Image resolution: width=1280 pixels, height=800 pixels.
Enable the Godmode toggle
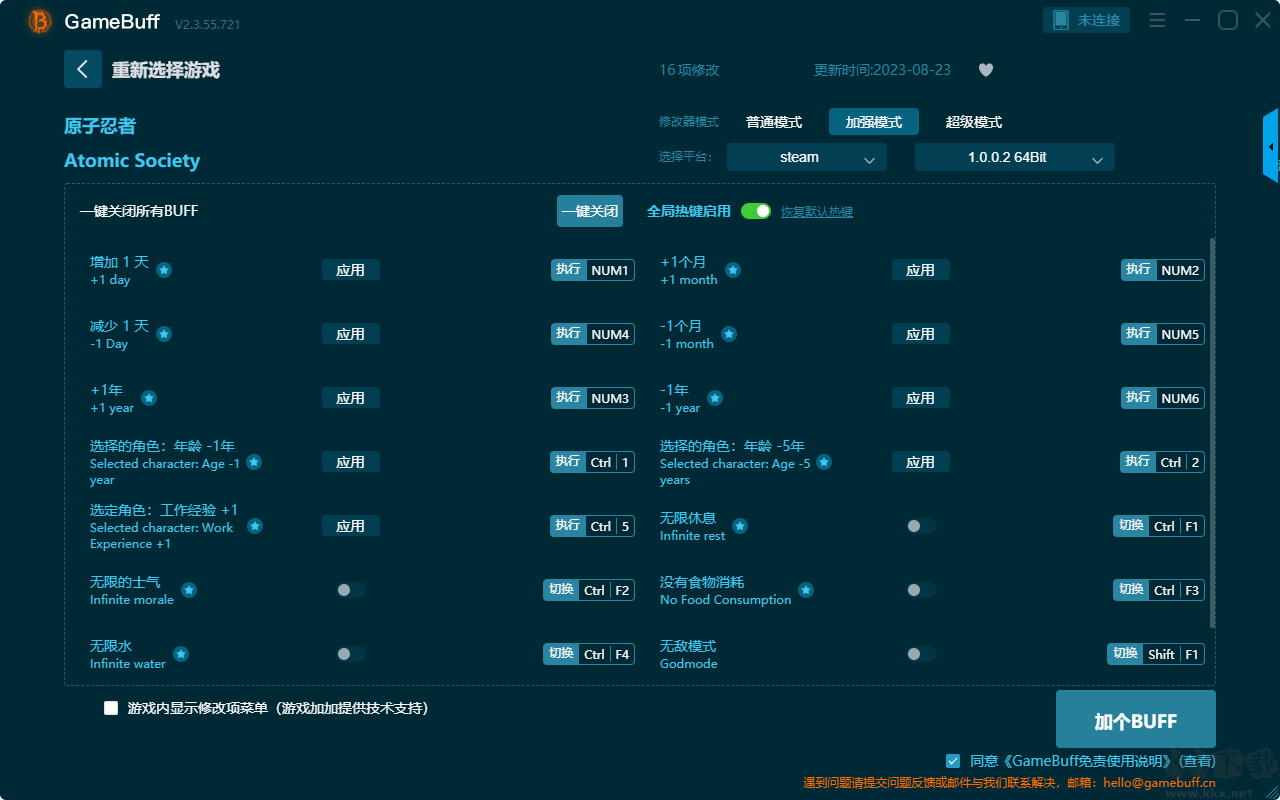pos(921,654)
